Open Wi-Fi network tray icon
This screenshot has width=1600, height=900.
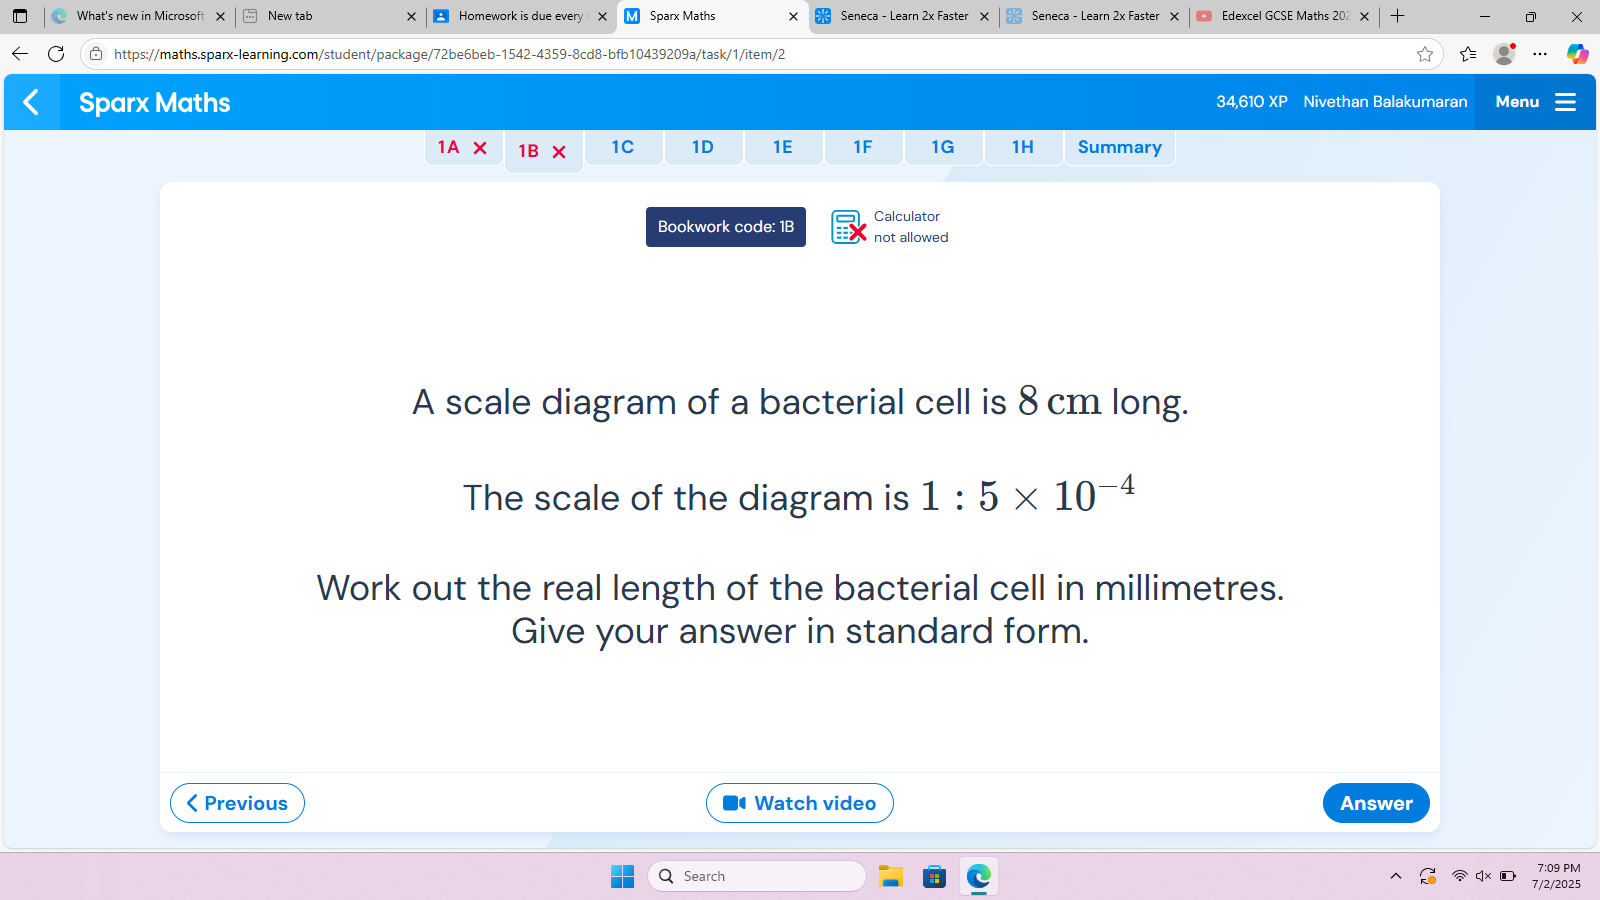click(1460, 876)
